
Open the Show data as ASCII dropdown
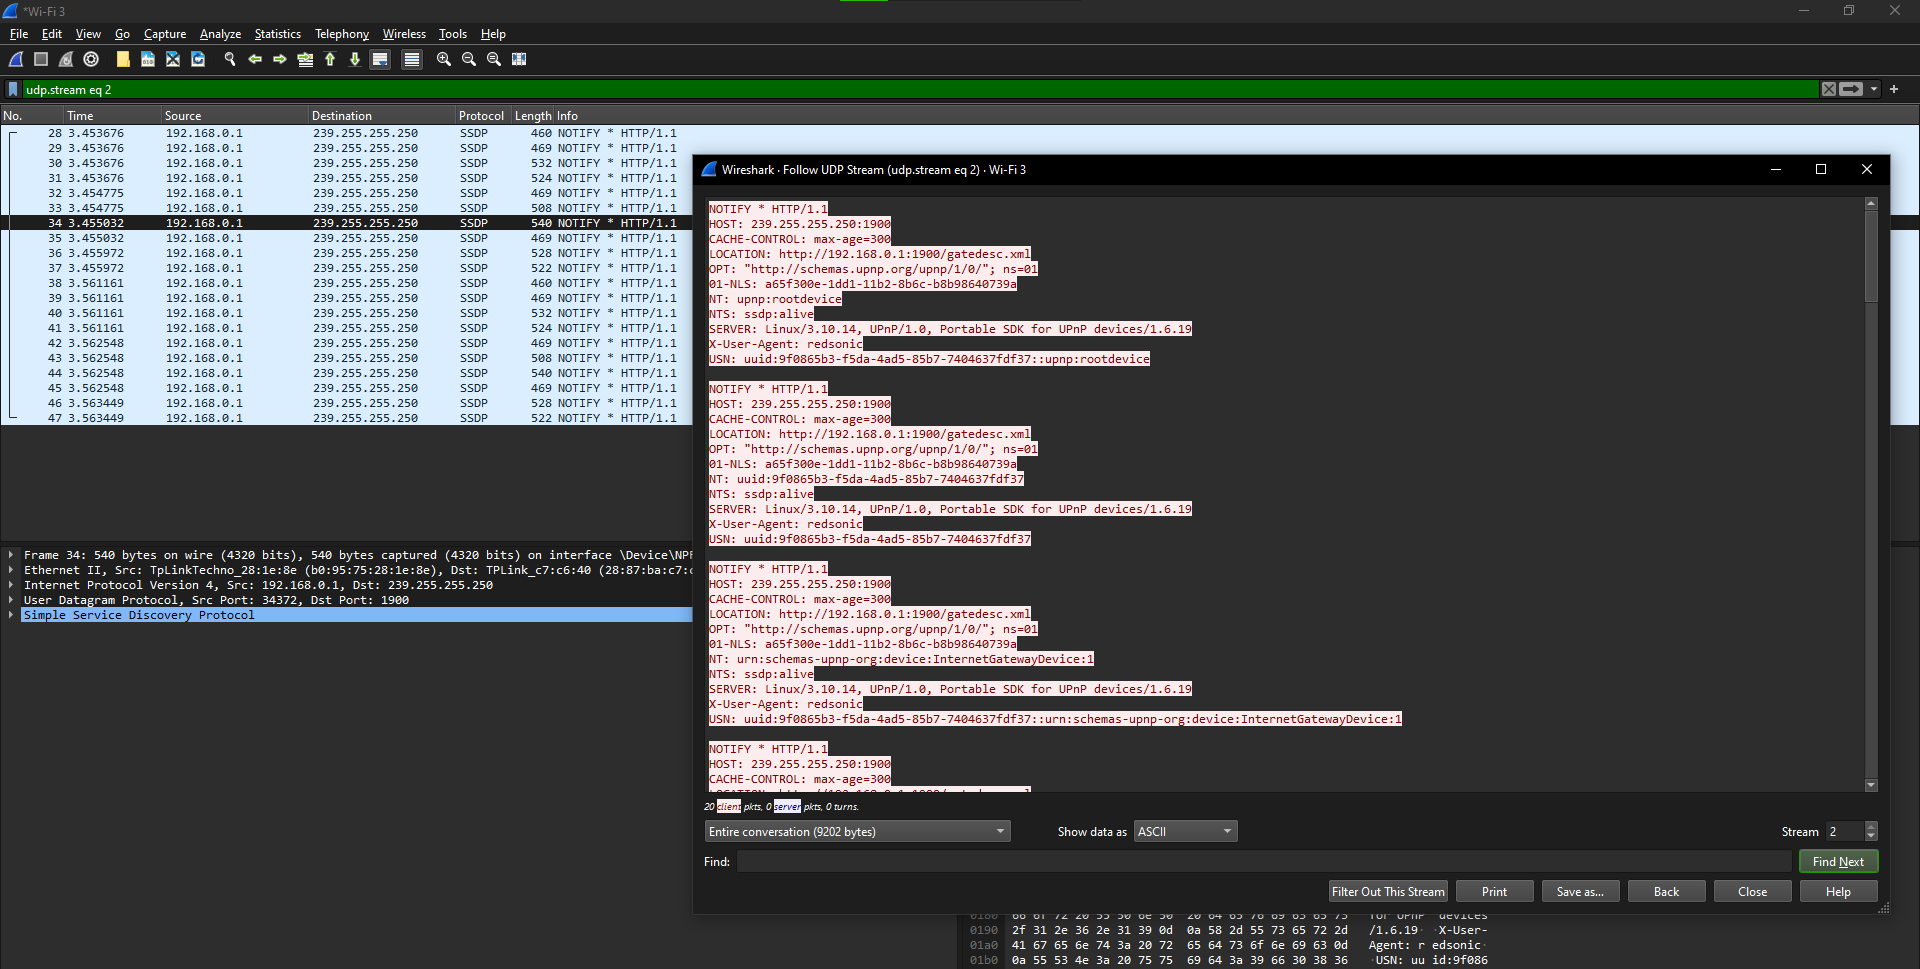[x=1185, y=832]
